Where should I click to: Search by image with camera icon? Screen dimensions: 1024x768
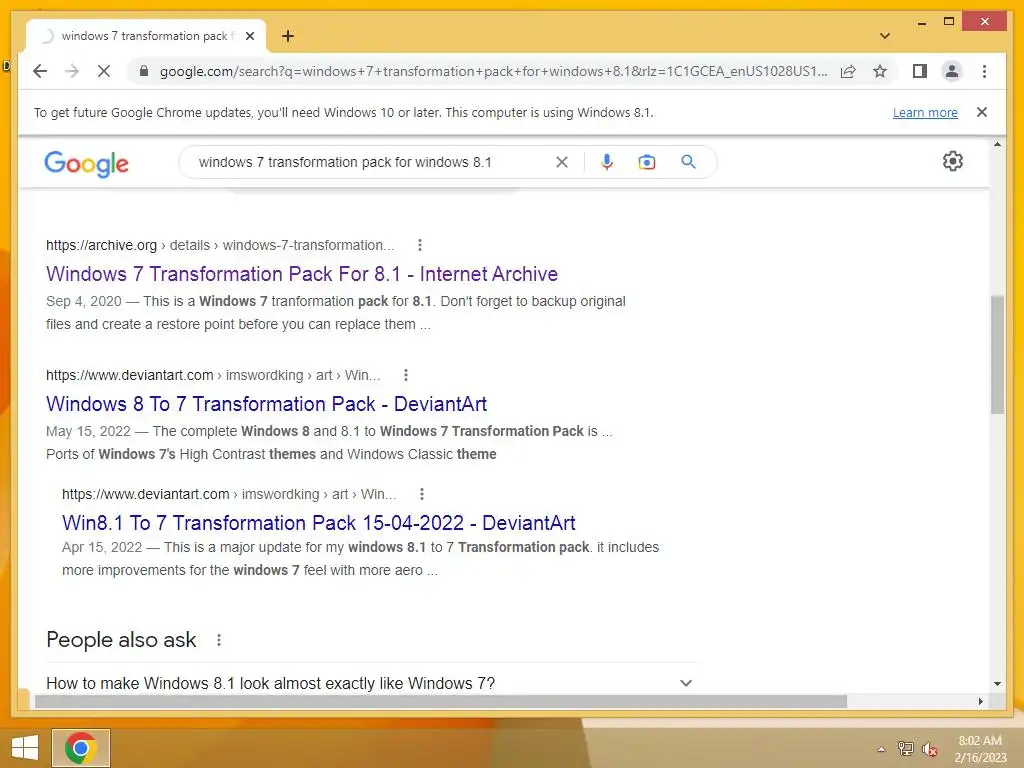click(x=647, y=162)
